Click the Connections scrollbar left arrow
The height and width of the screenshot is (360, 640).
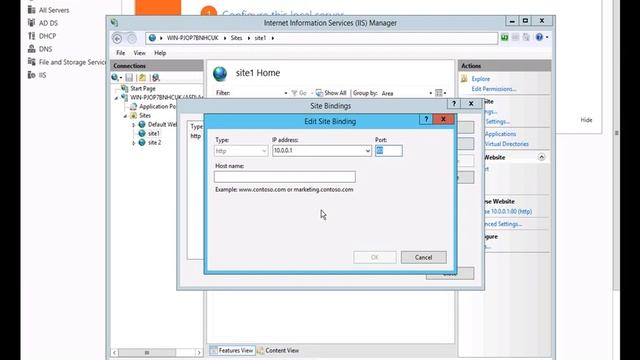point(115,352)
